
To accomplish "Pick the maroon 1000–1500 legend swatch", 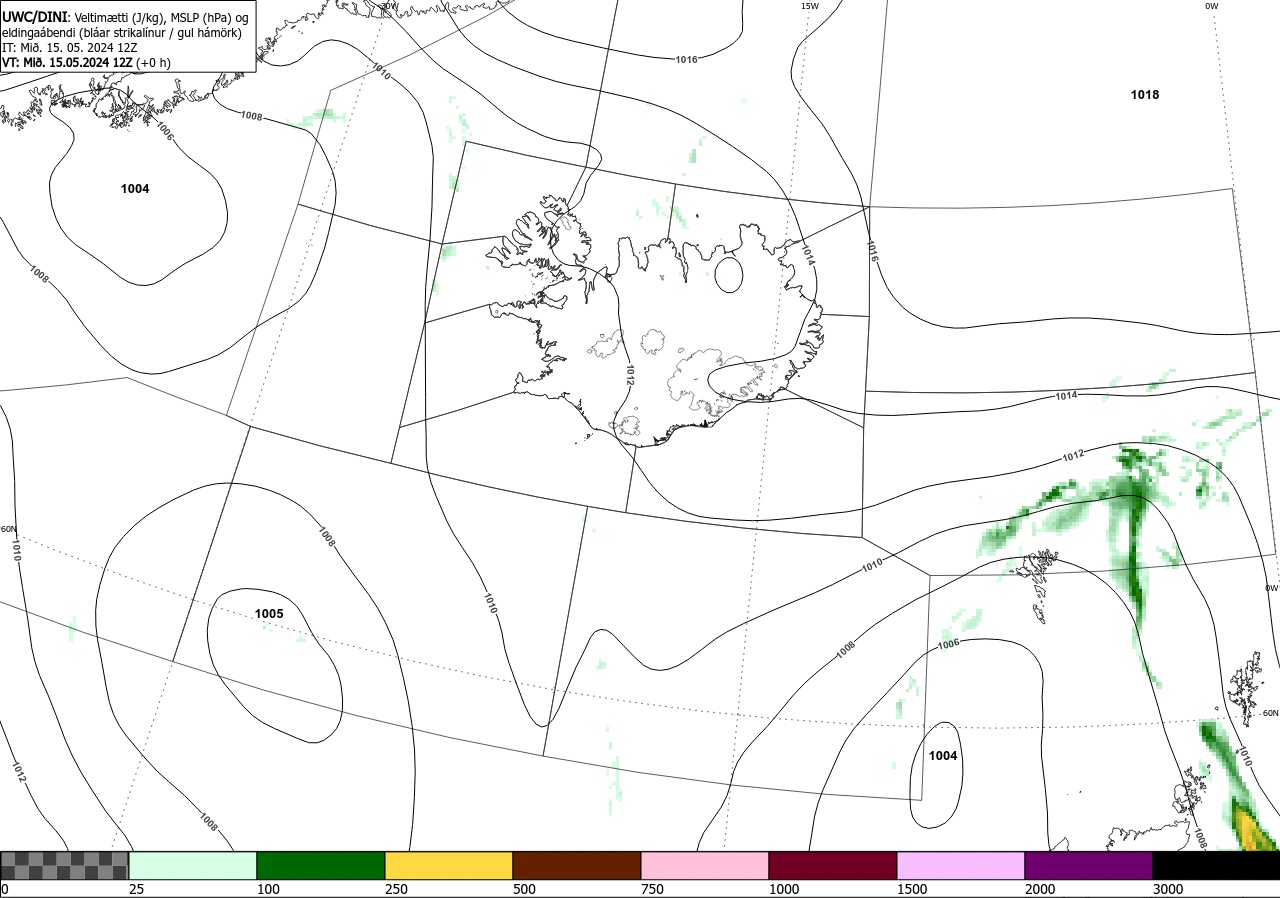I will [x=833, y=865].
